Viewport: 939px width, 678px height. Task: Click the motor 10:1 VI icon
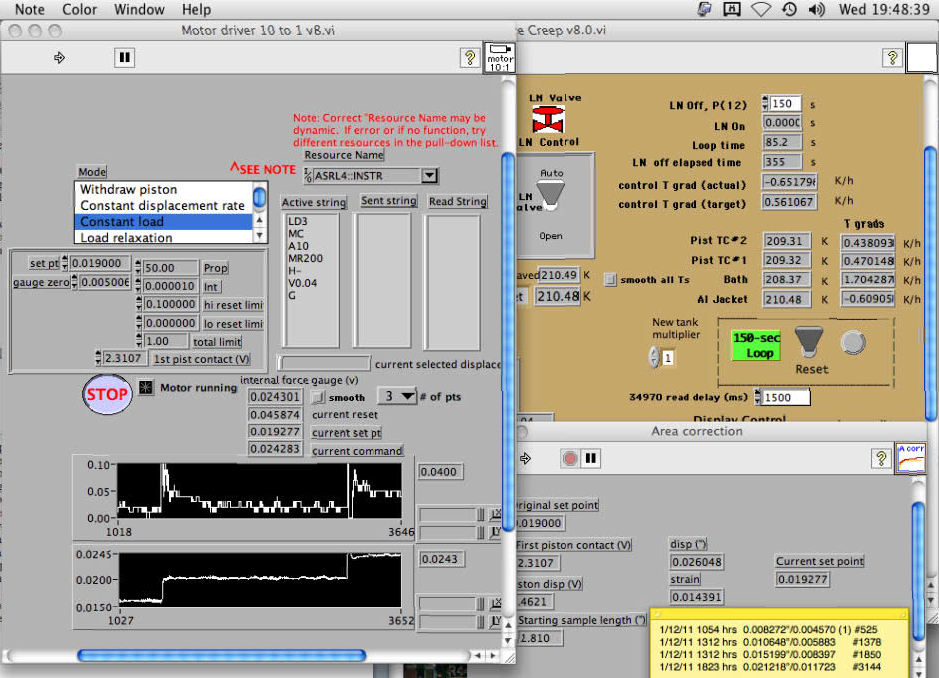point(500,58)
